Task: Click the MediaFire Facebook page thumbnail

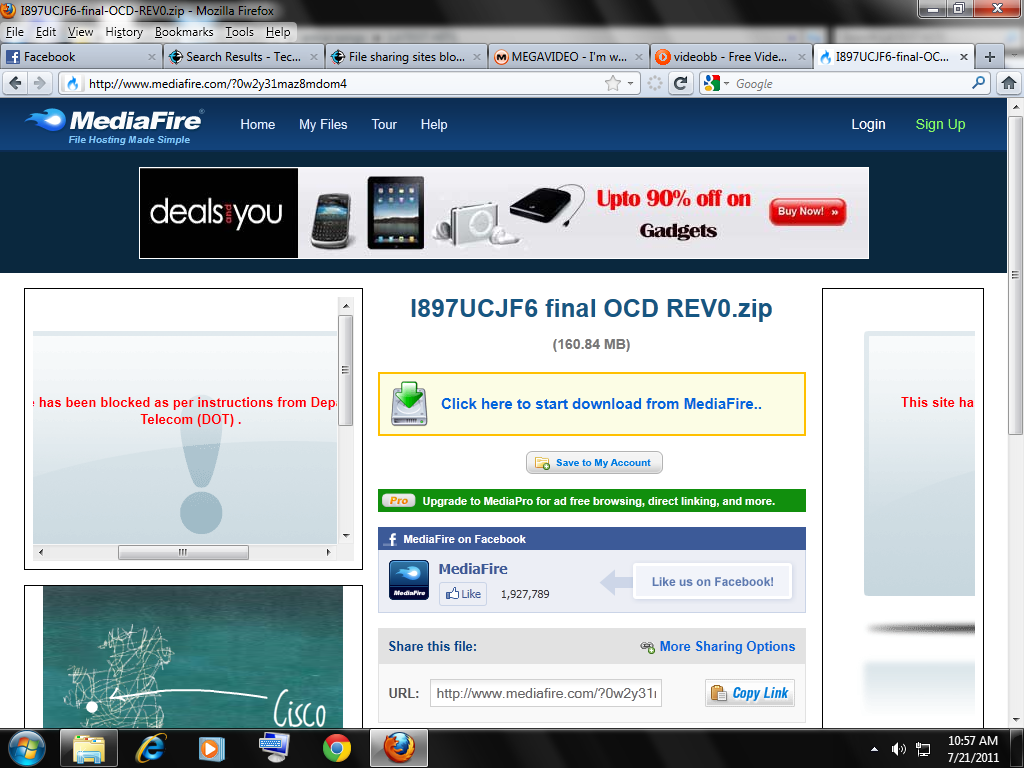Action: 409,580
